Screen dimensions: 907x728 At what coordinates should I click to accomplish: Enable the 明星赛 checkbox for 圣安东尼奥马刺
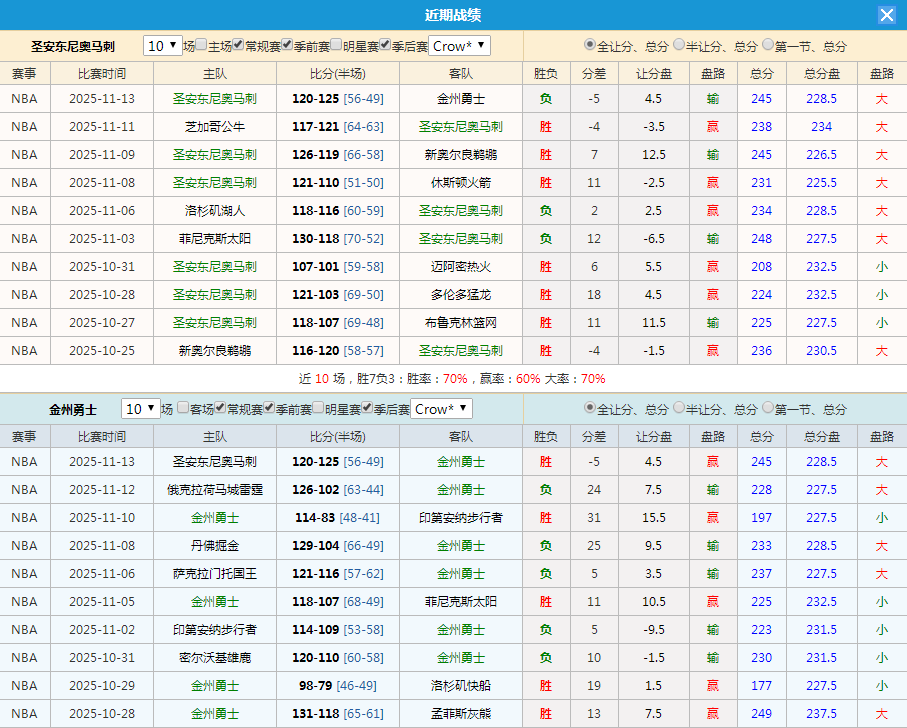point(335,45)
